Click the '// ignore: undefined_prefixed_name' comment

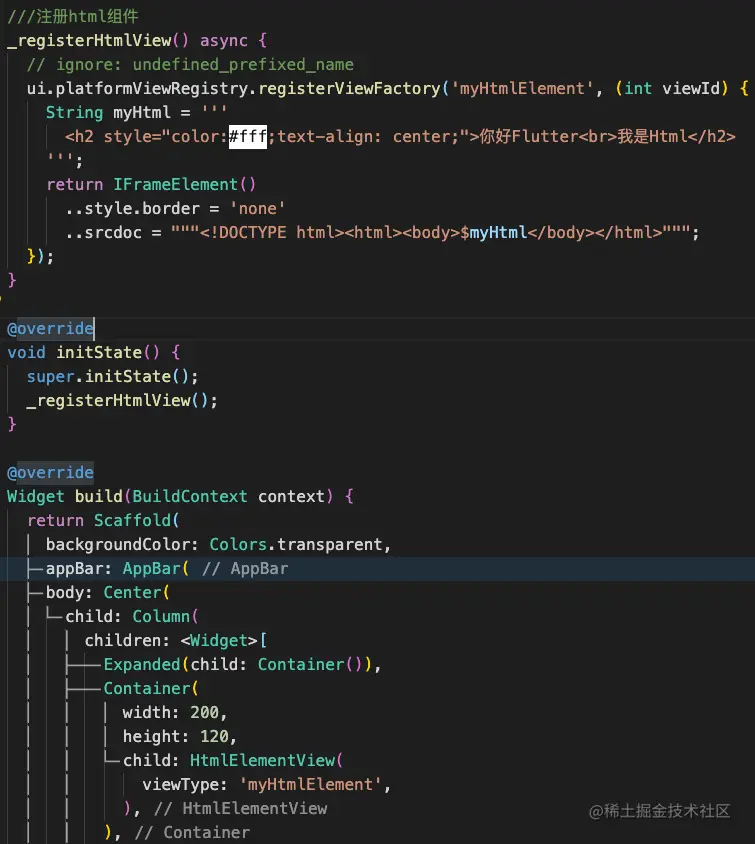[190, 65]
